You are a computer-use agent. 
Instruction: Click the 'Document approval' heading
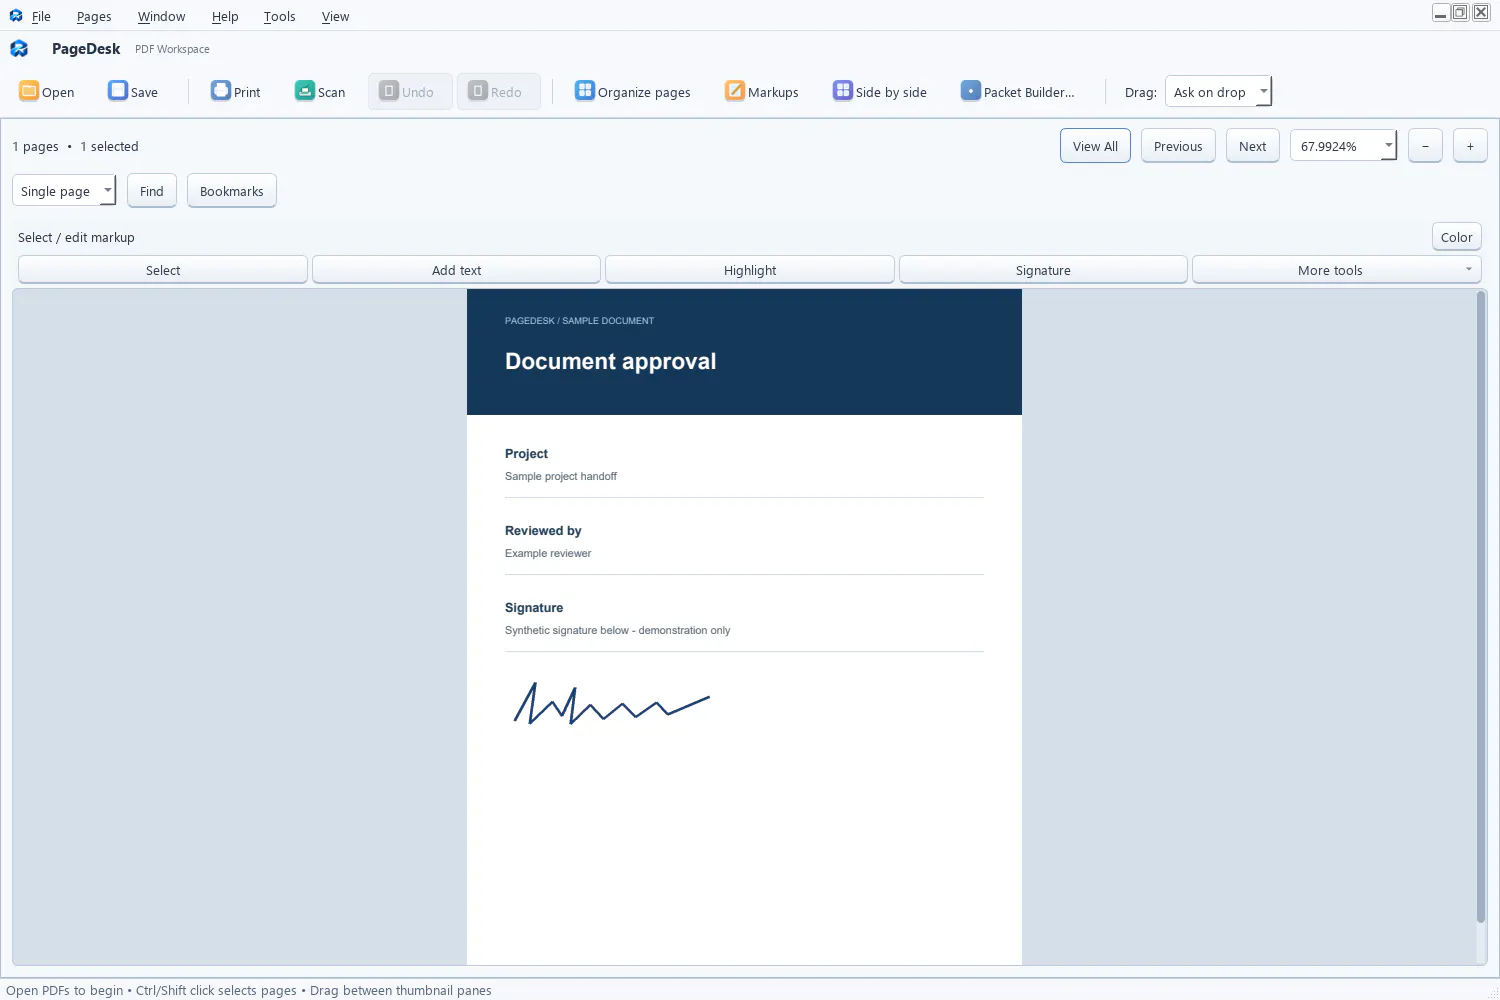pyautogui.click(x=610, y=361)
